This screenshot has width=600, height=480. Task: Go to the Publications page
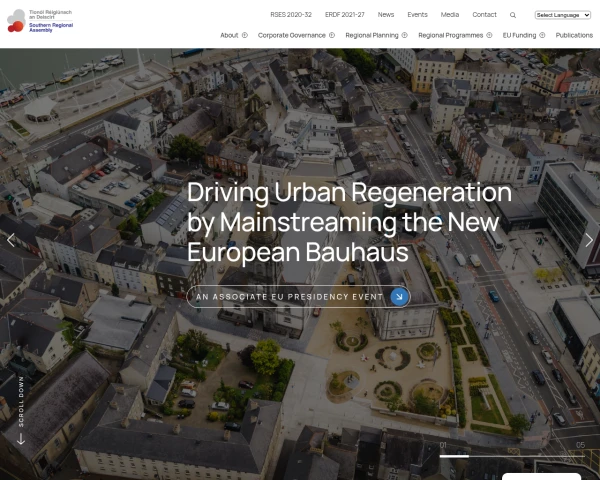click(x=574, y=35)
